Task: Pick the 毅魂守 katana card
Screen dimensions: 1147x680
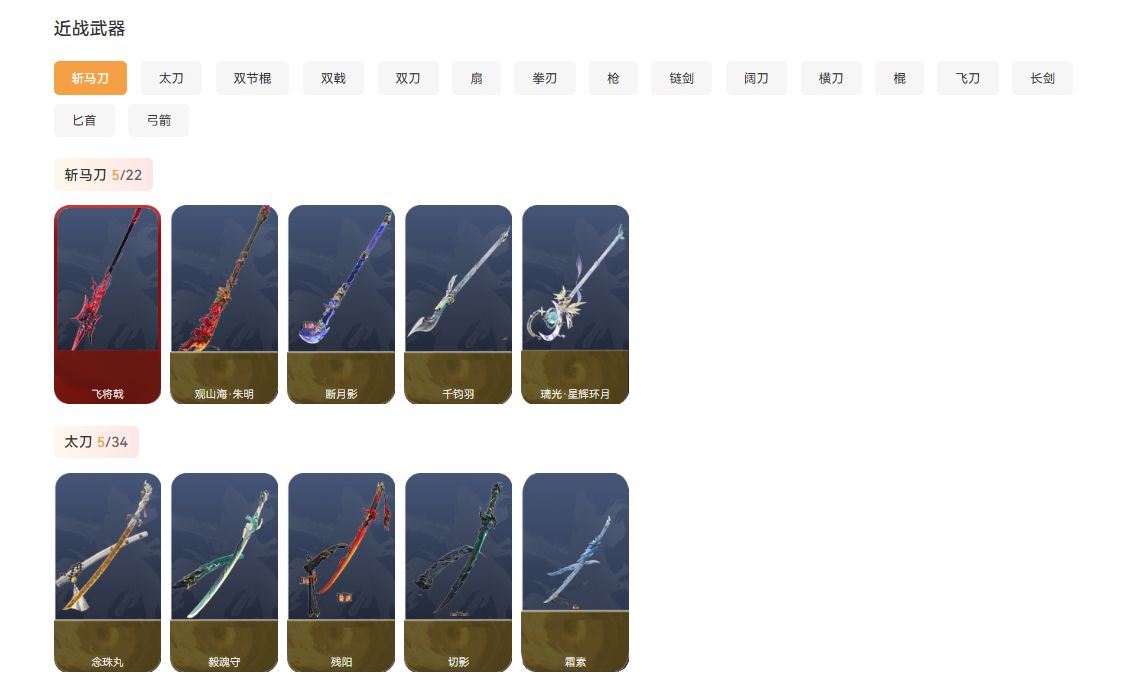Action: pyautogui.click(x=225, y=573)
